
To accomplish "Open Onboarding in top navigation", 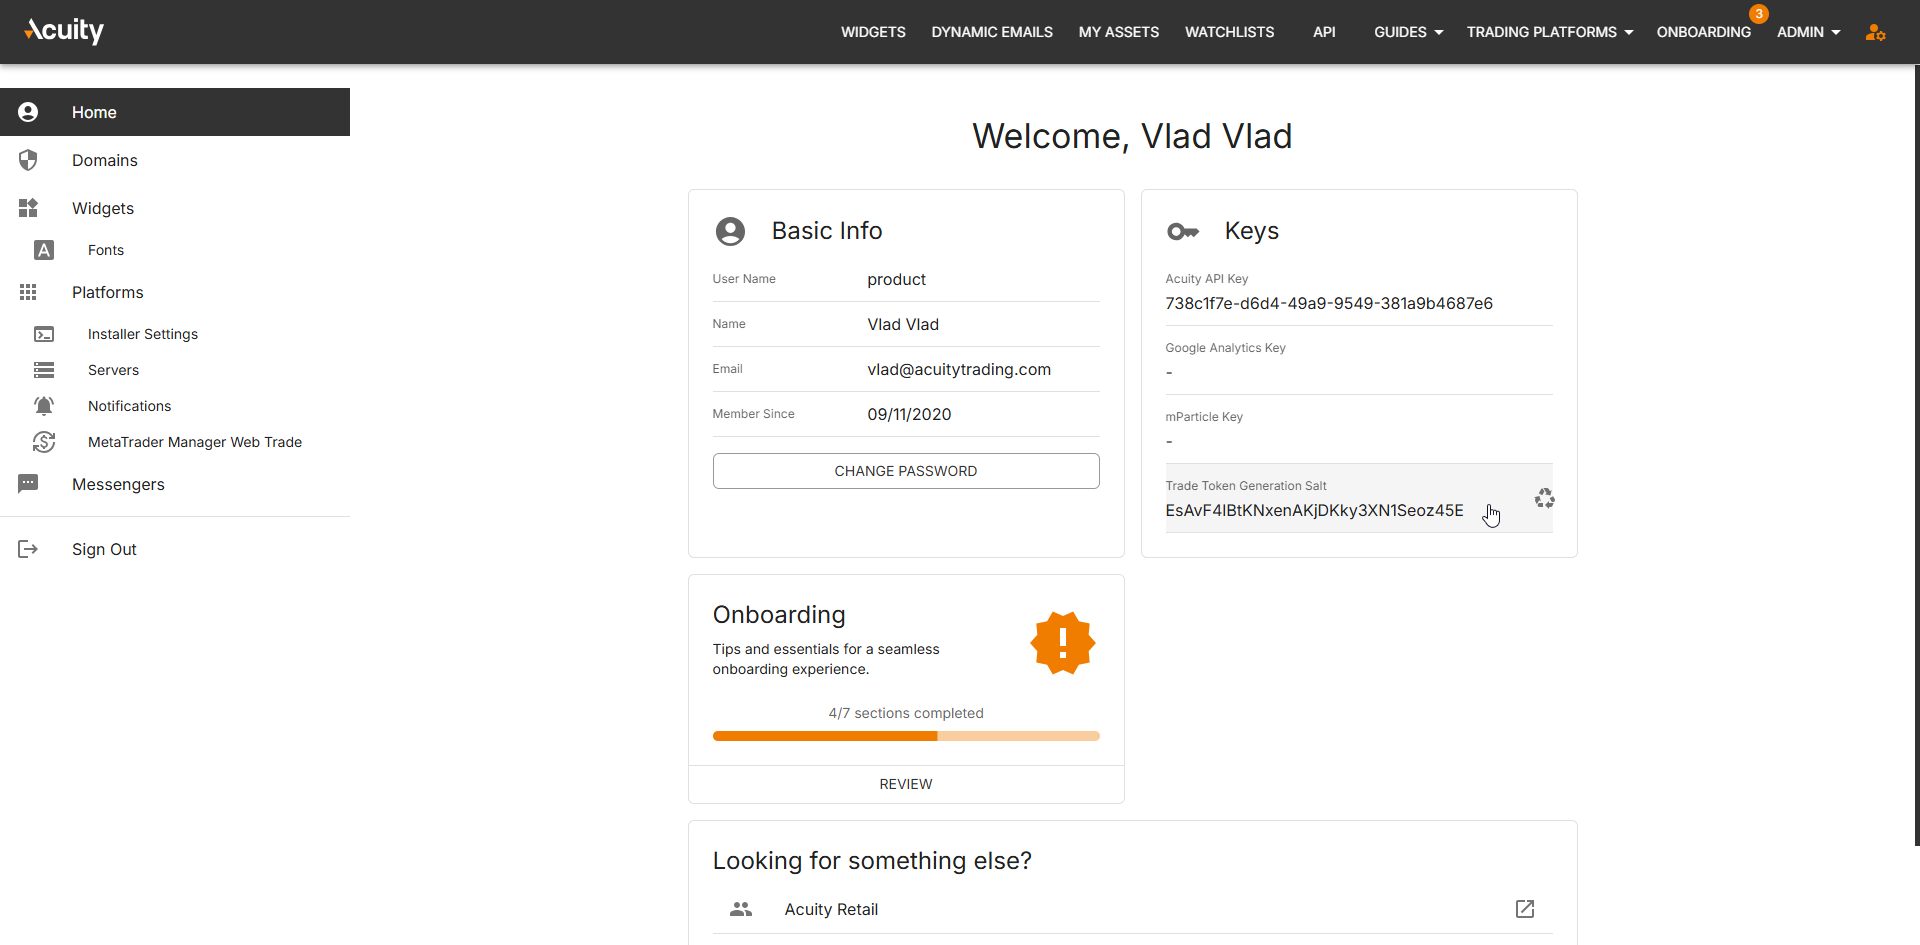I will point(1704,32).
